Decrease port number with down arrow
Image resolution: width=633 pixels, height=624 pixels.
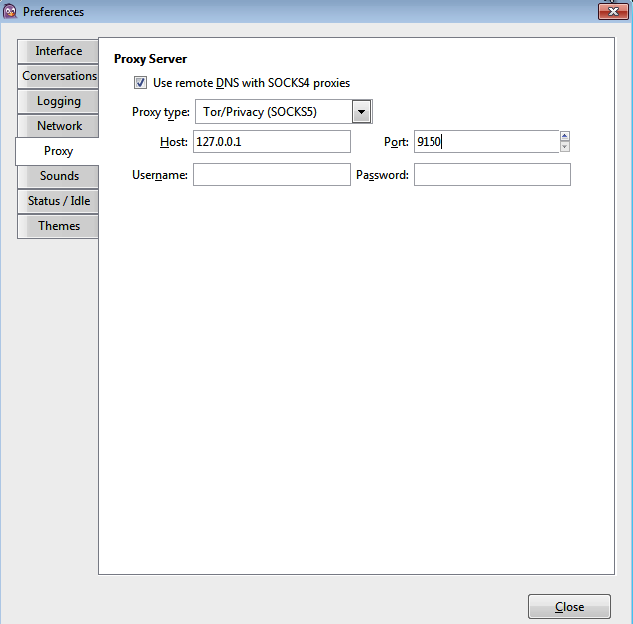pyautogui.click(x=565, y=147)
